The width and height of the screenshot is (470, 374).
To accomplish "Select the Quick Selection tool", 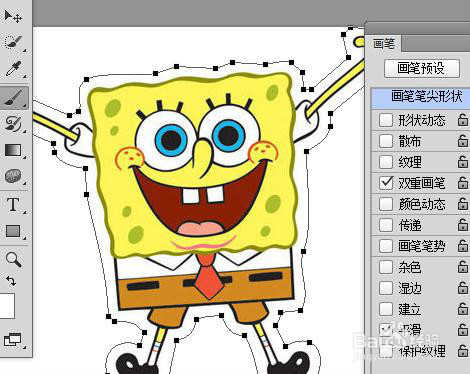I will click(13, 42).
